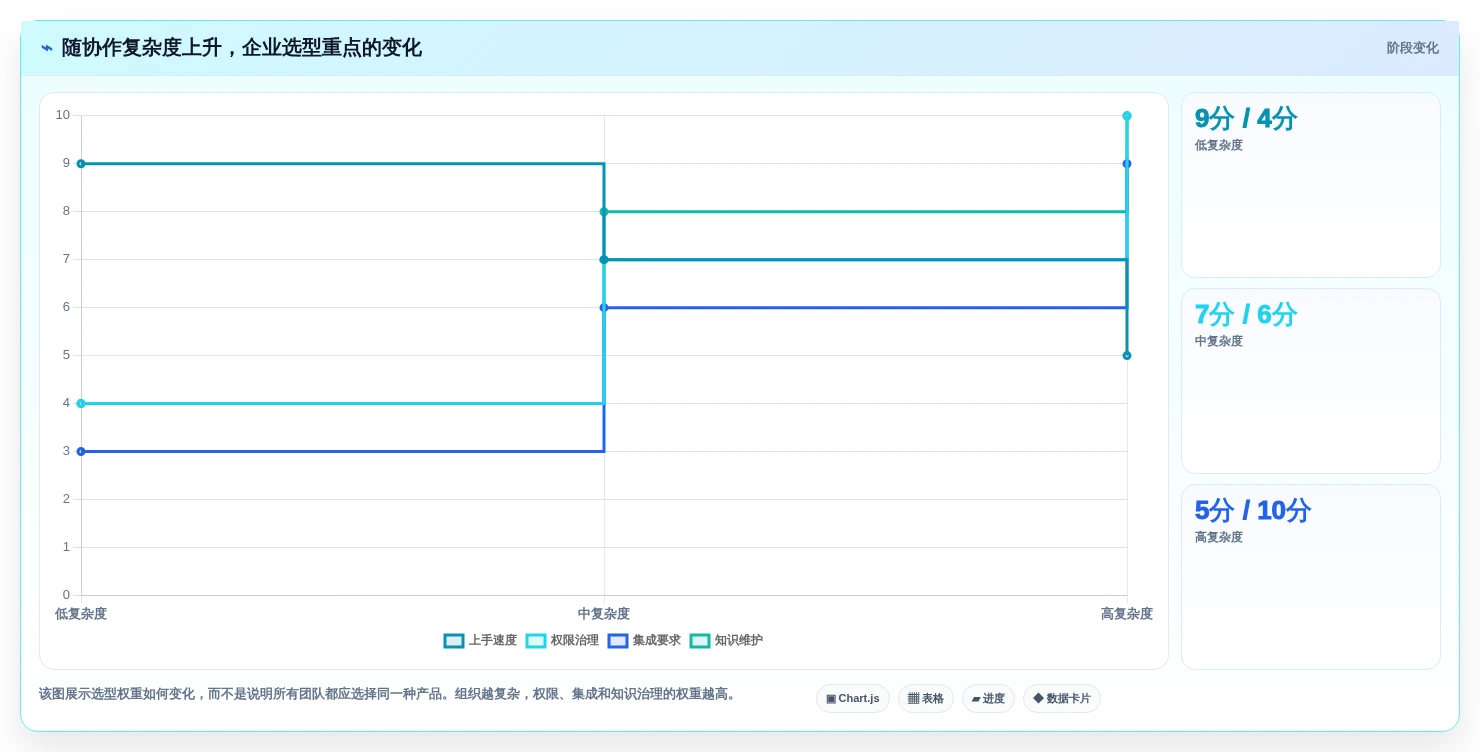Image resolution: width=1480 pixels, height=752 pixels.
Task: Click the 权限治理 point at 高复杂度 value 10
Action: click(1127, 116)
